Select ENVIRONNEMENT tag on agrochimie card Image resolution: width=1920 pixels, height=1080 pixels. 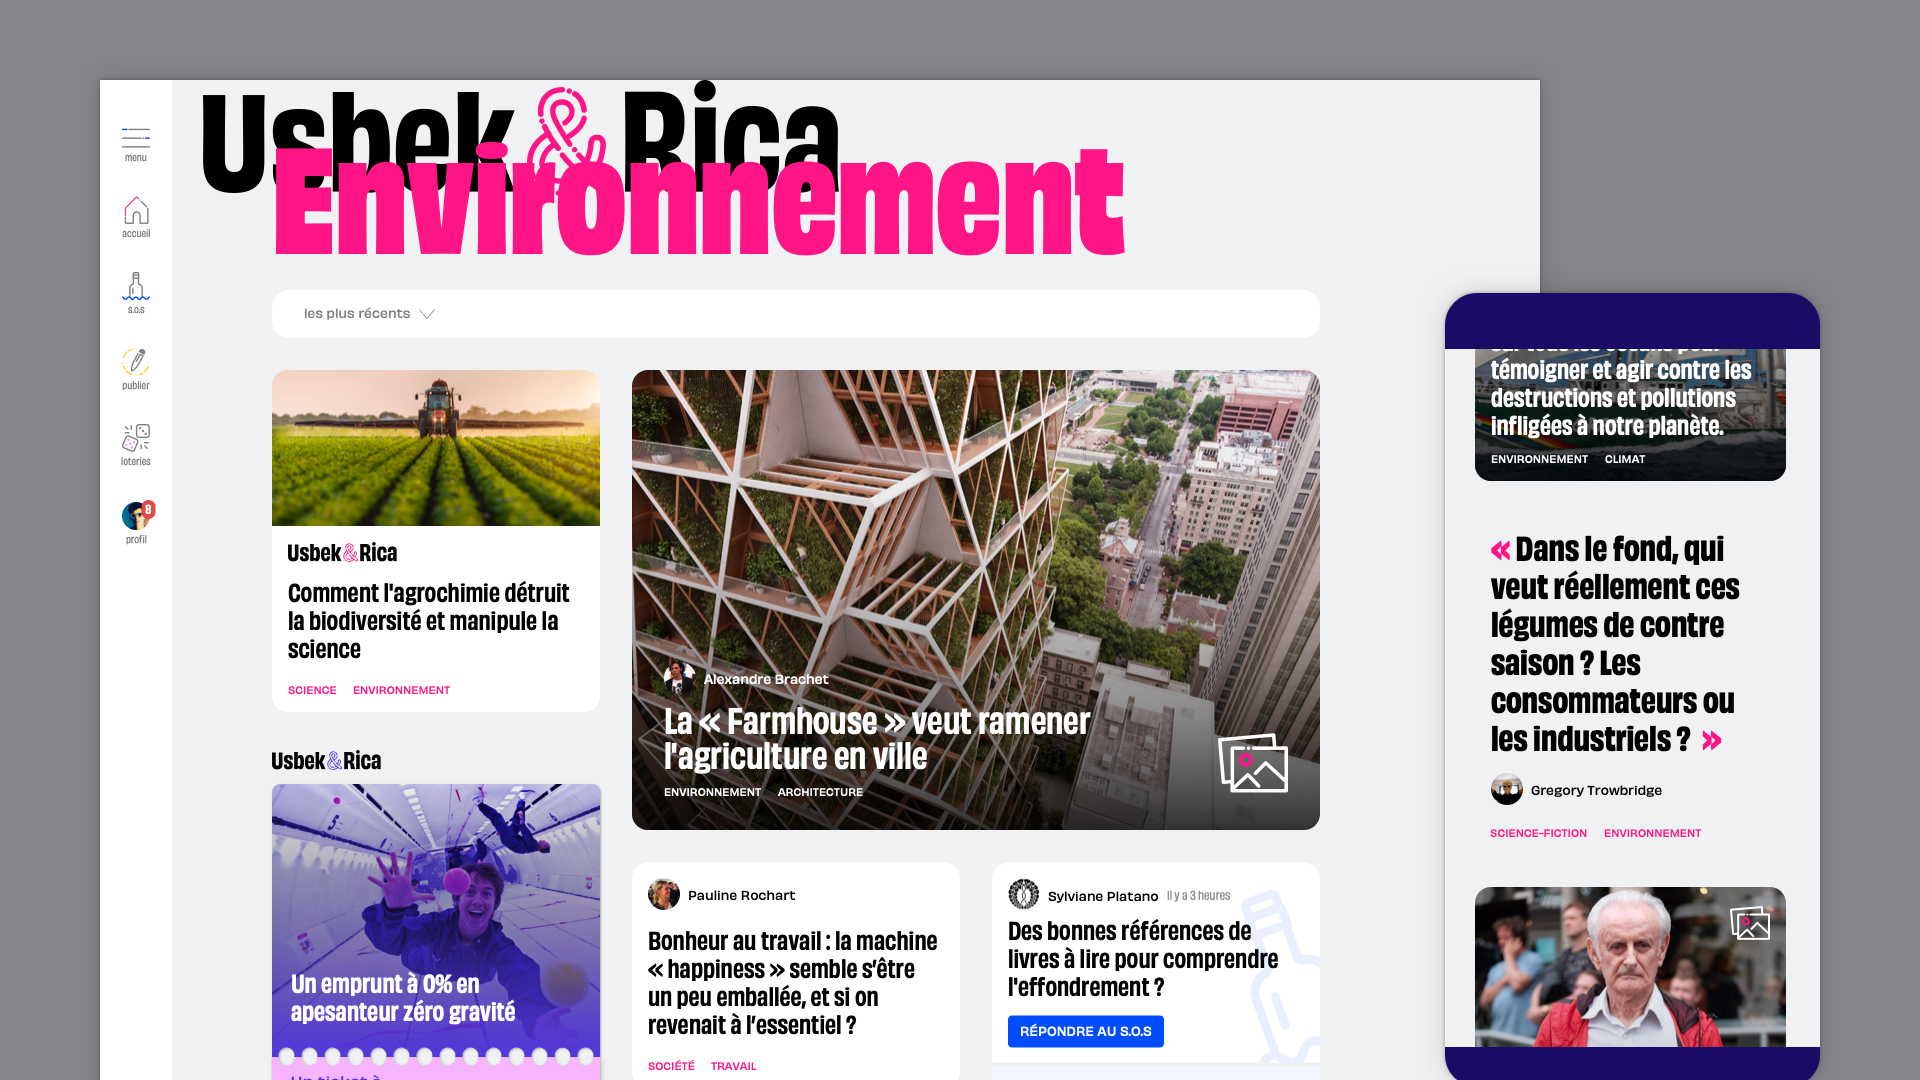click(x=401, y=690)
